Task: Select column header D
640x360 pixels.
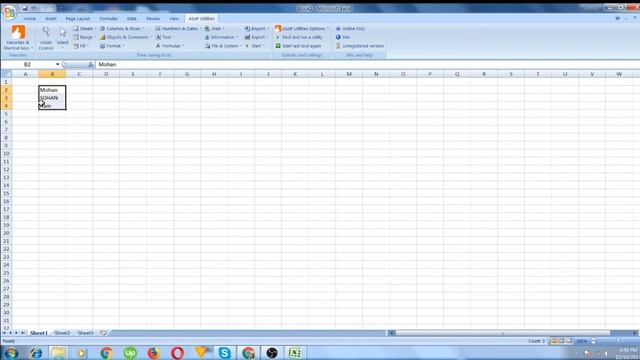Action: pos(106,74)
